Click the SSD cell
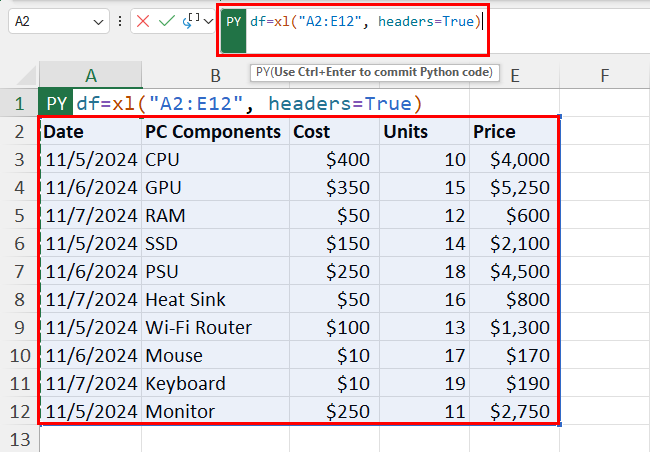The height and width of the screenshot is (452, 650). coord(215,243)
